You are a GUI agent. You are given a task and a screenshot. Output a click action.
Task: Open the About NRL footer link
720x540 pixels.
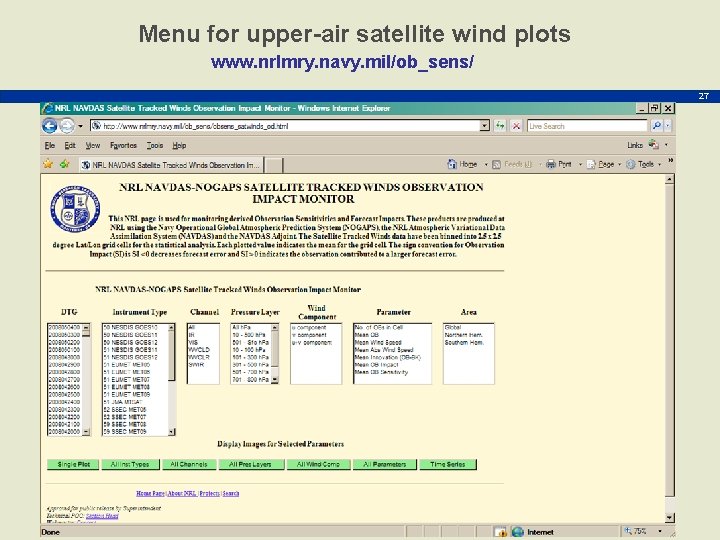click(x=182, y=493)
